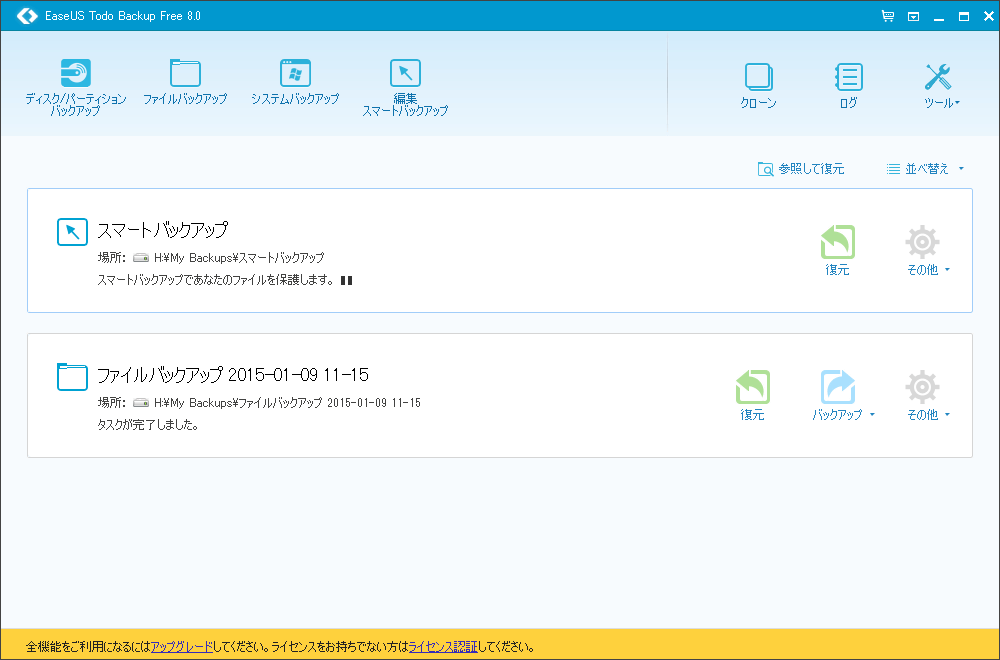Restore (復元) the Smart Backup task
Image resolution: width=1000 pixels, height=660 pixels.
click(x=837, y=250)
